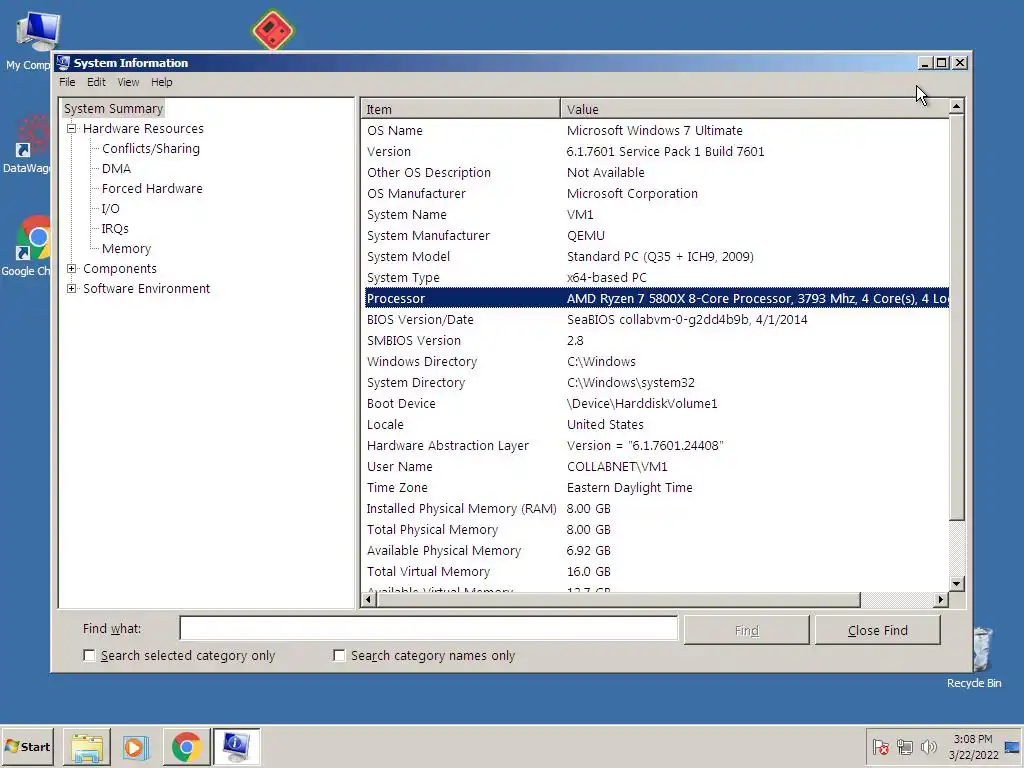
Task: Enable Search category names only
Action: [x=339, y=655]
